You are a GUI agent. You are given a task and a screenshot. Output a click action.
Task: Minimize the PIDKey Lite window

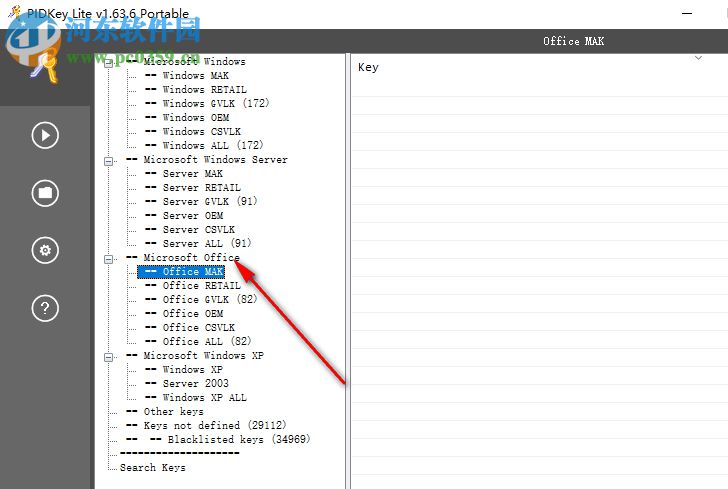[687, 13]
